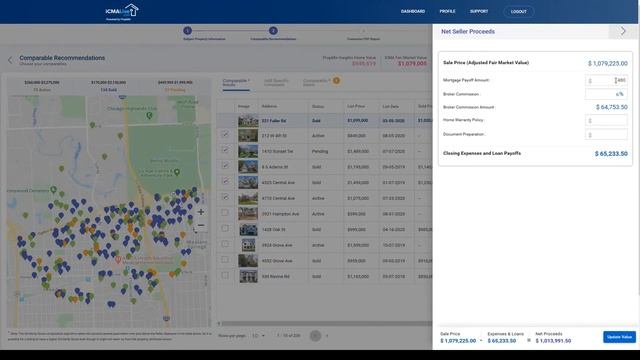This screenshot has width=640, height=360.
Task: Open the Ravine Rd property thumbnail
Action: (x=248, y=276)
